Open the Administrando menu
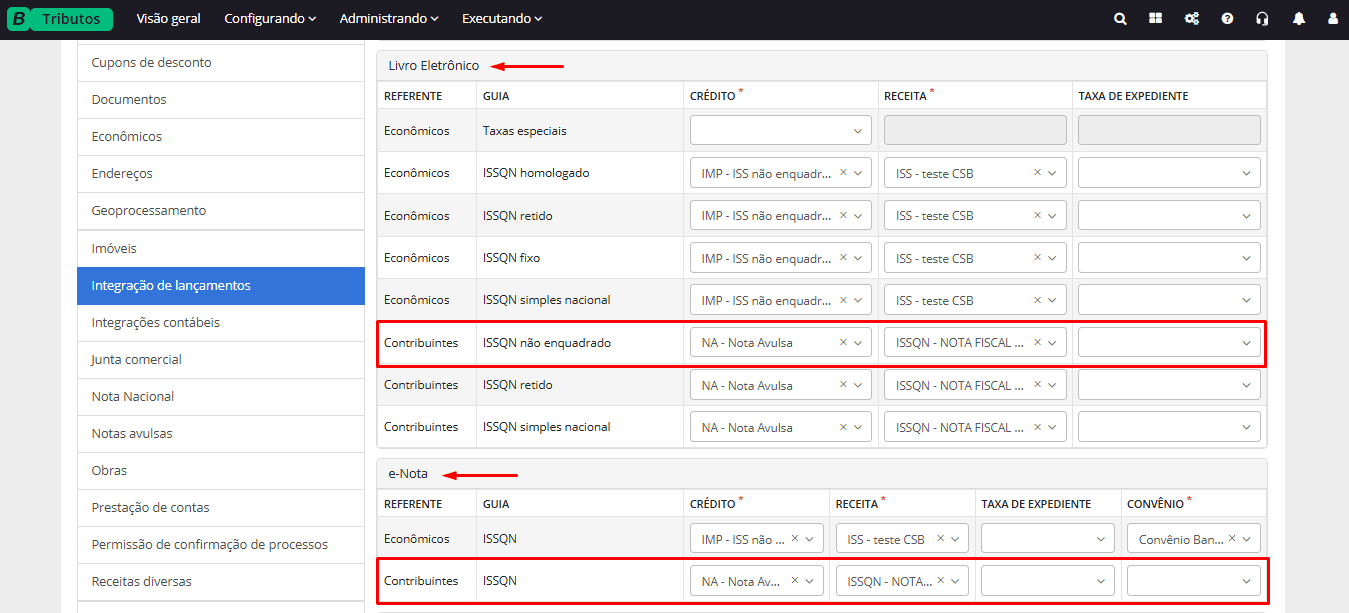The height and width of the screenshot is (613, 1349). 388,19
